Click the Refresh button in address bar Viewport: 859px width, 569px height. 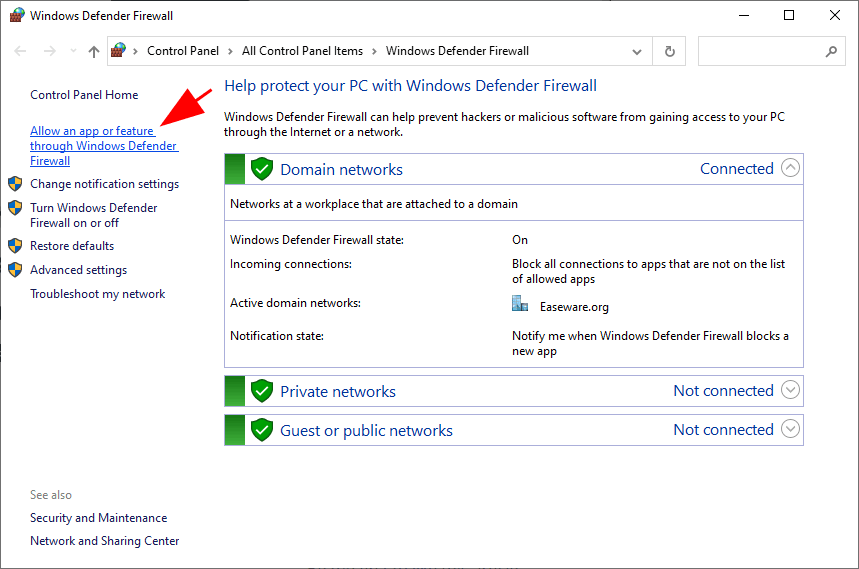point(669,51)
